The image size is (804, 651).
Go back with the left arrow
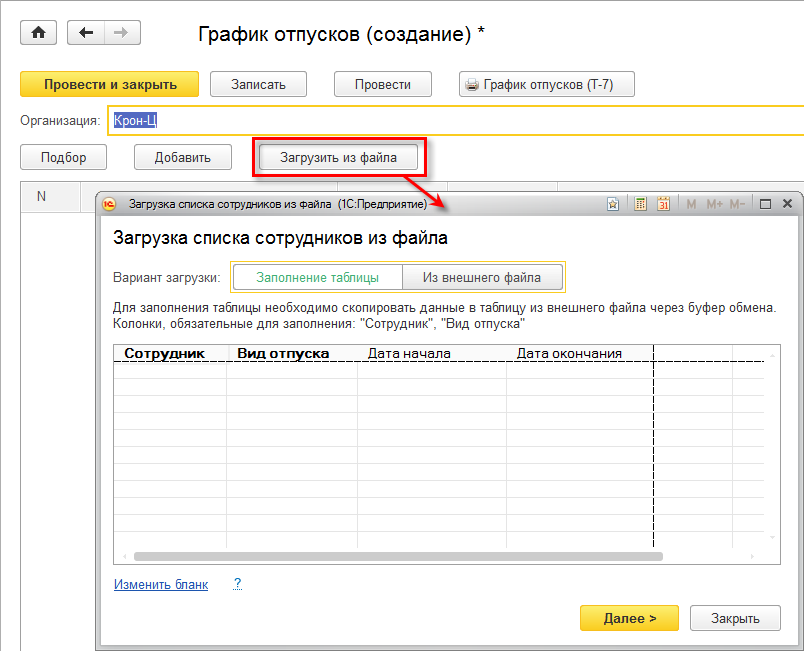[86, 33]
